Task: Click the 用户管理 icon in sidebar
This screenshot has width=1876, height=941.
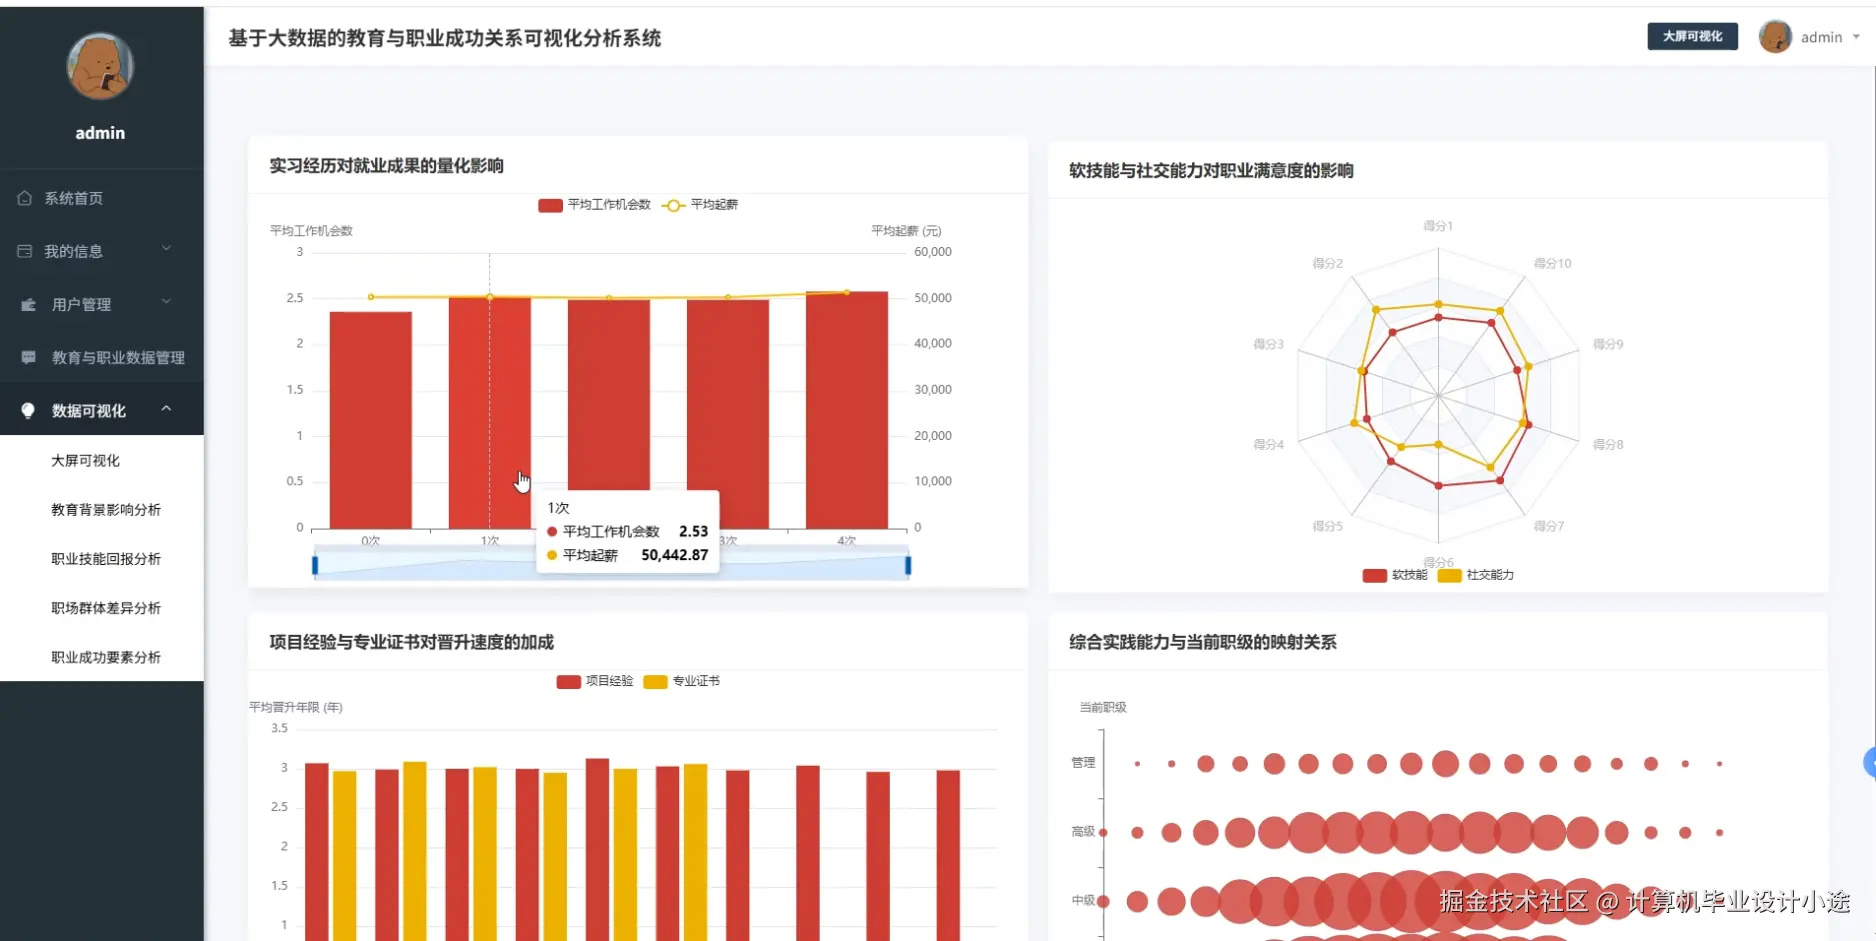Action: click(x=25, y=304)
